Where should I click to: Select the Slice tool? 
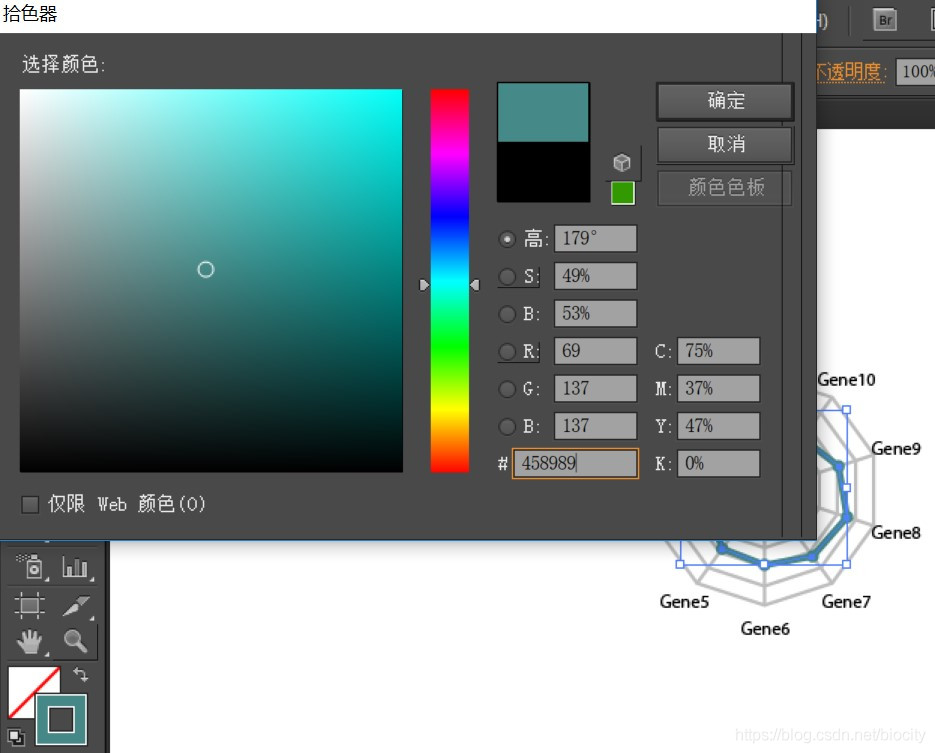[75, 605]
